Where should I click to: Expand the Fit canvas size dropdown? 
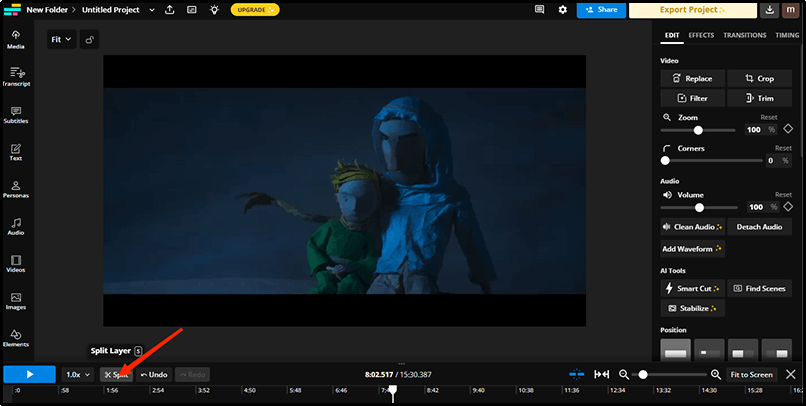point(62,40)
